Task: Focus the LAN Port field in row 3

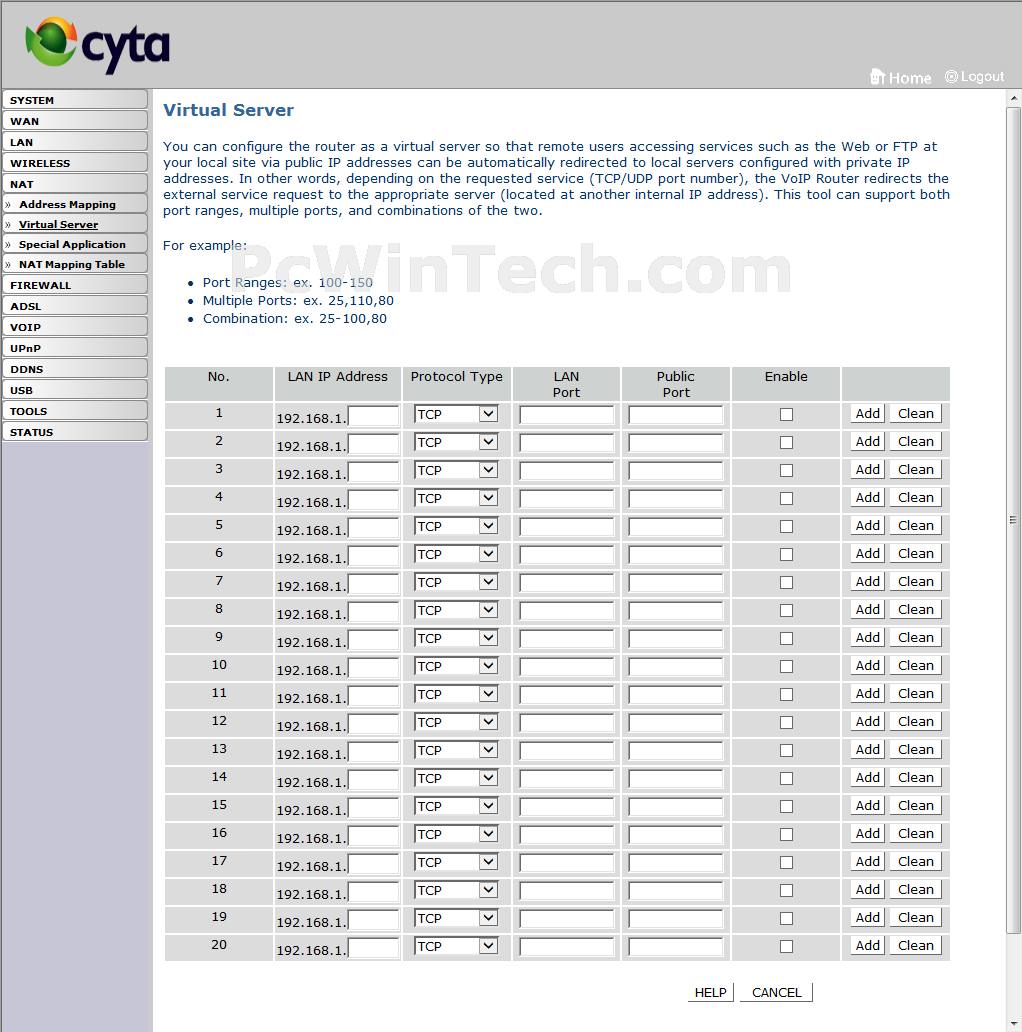Action: pyautogui.click(x=566, y=471)
